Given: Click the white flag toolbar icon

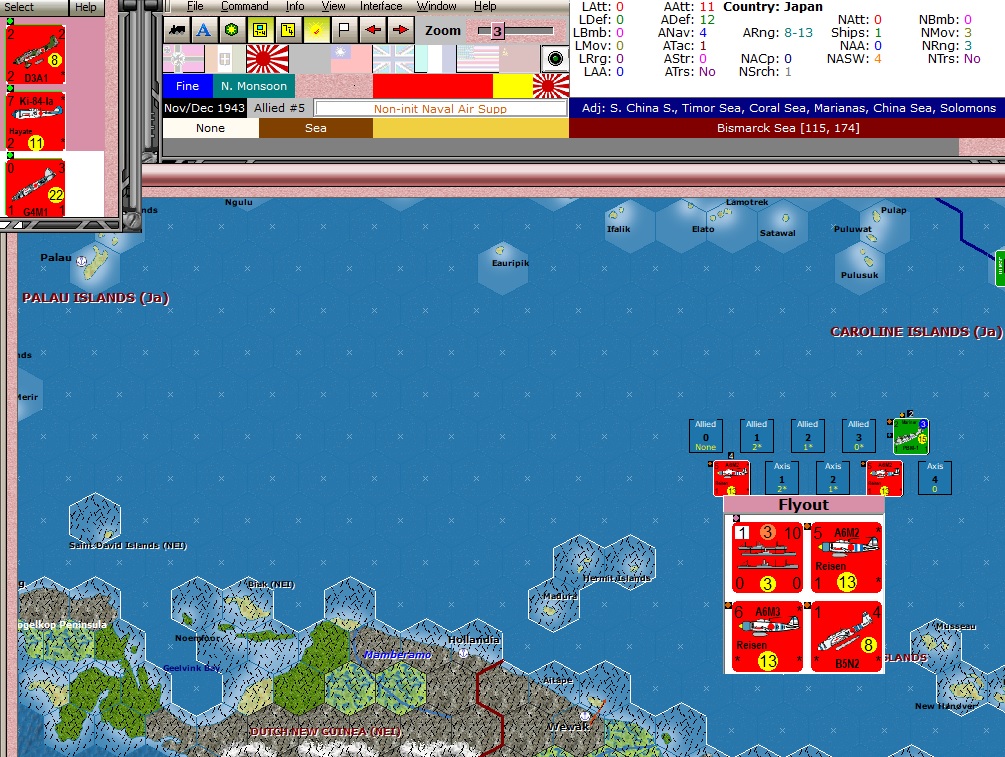Looking at the screenshot, I should tap(344, 30).
